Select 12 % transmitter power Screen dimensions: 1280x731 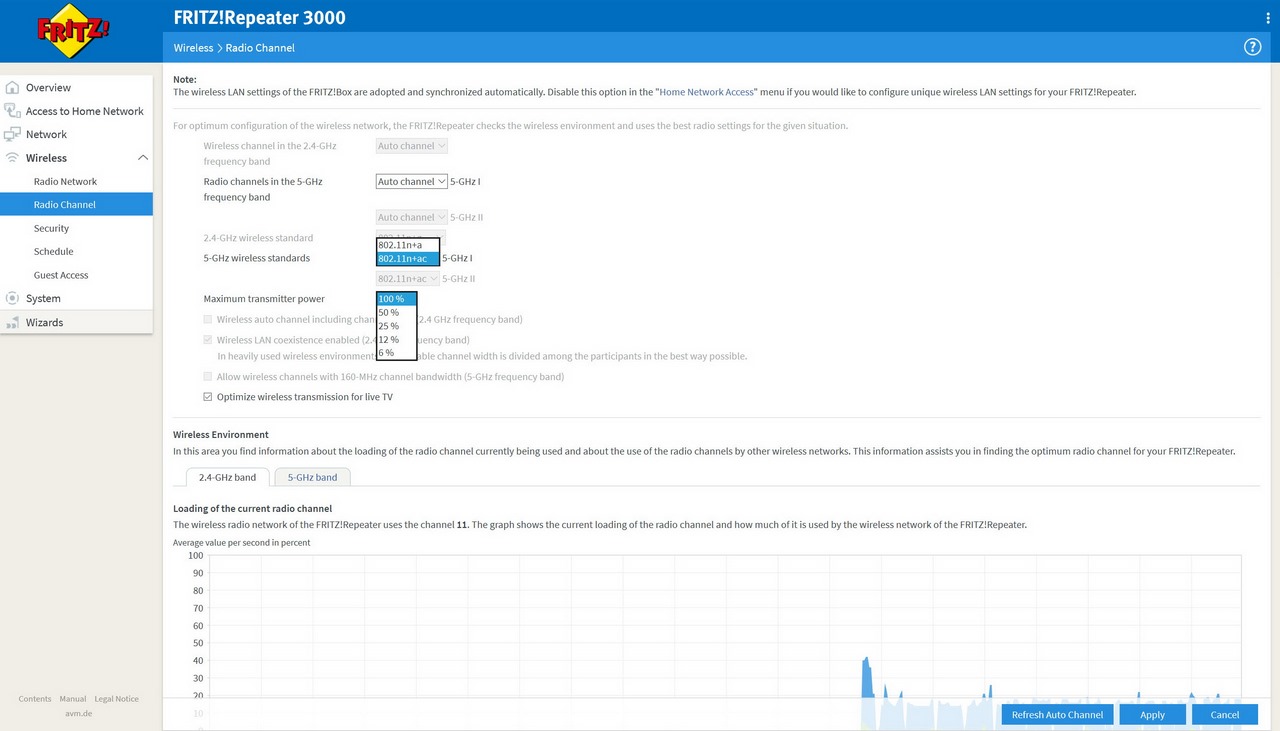tap(397, 339)
